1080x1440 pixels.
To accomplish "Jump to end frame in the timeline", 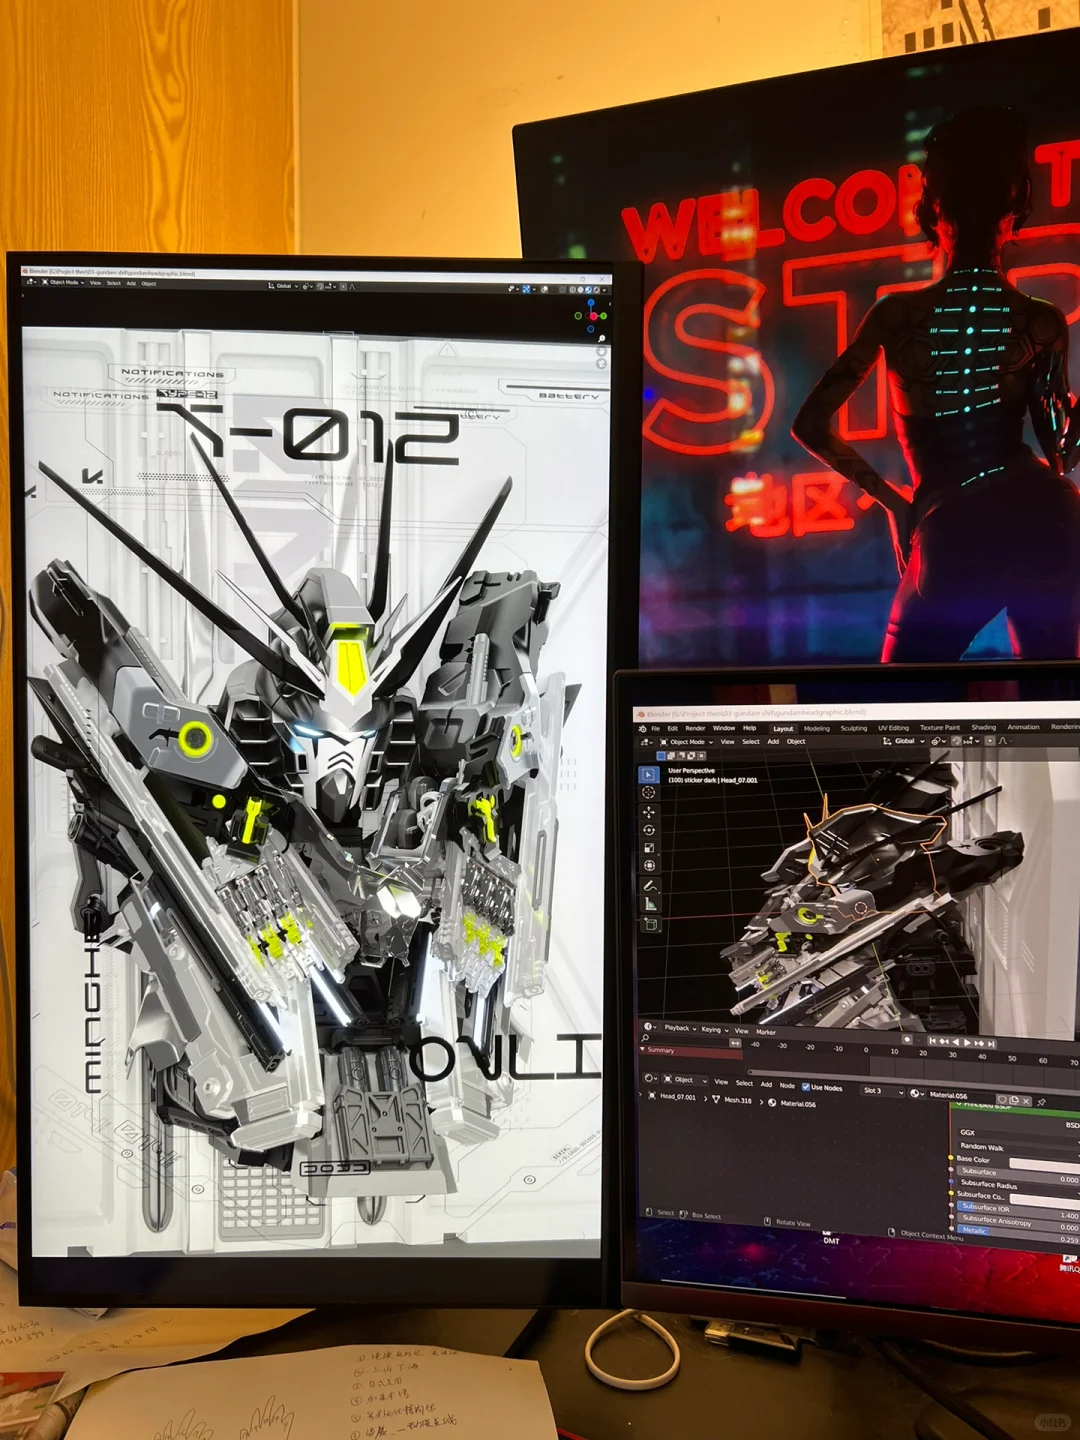I will (x=991, y=1043).
